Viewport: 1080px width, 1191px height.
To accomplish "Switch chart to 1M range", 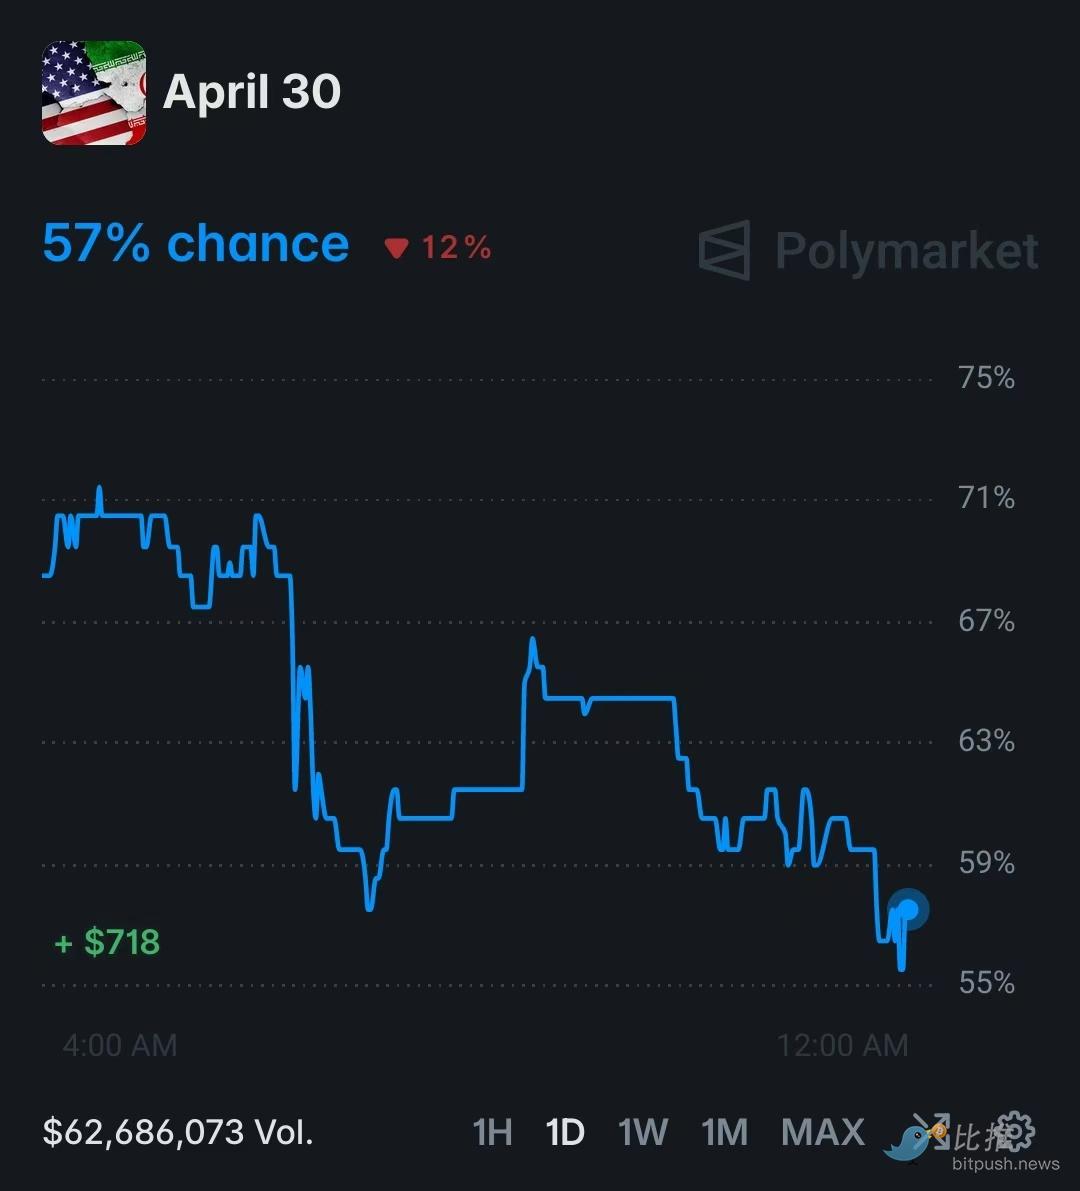I will pos(725,1133).
